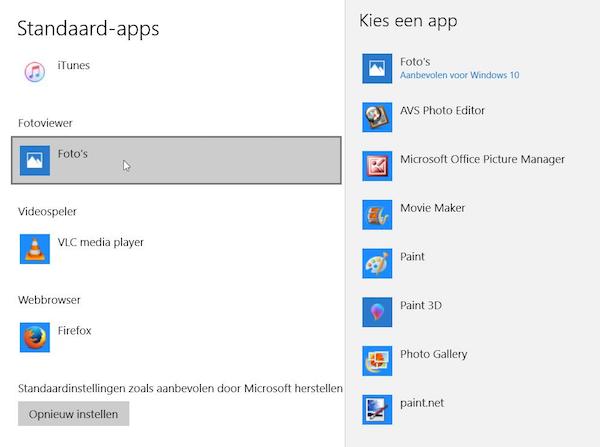Click the Standaard-apps page title
This screenshot has height=447, width=600.
(88, 29)
